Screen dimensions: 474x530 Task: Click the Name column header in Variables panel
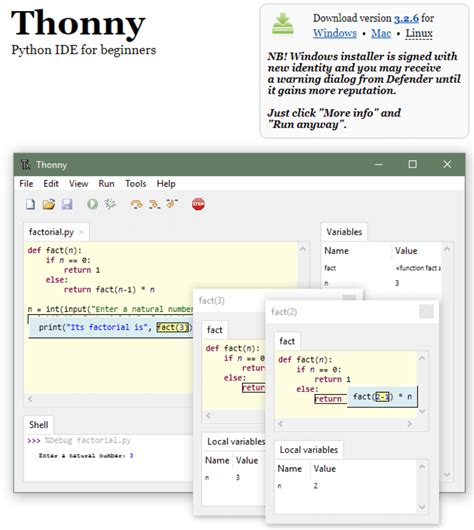click(336, 251)
